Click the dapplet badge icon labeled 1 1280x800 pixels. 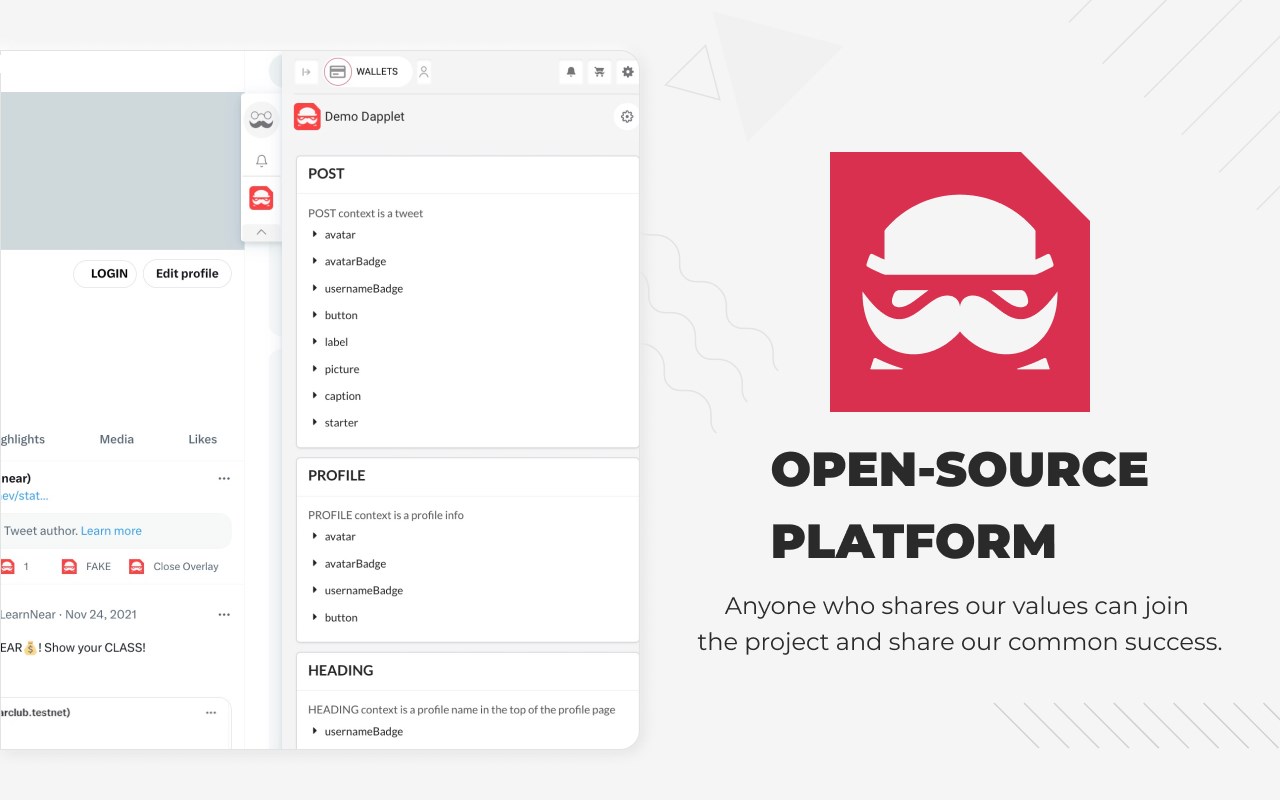(8, 566)
